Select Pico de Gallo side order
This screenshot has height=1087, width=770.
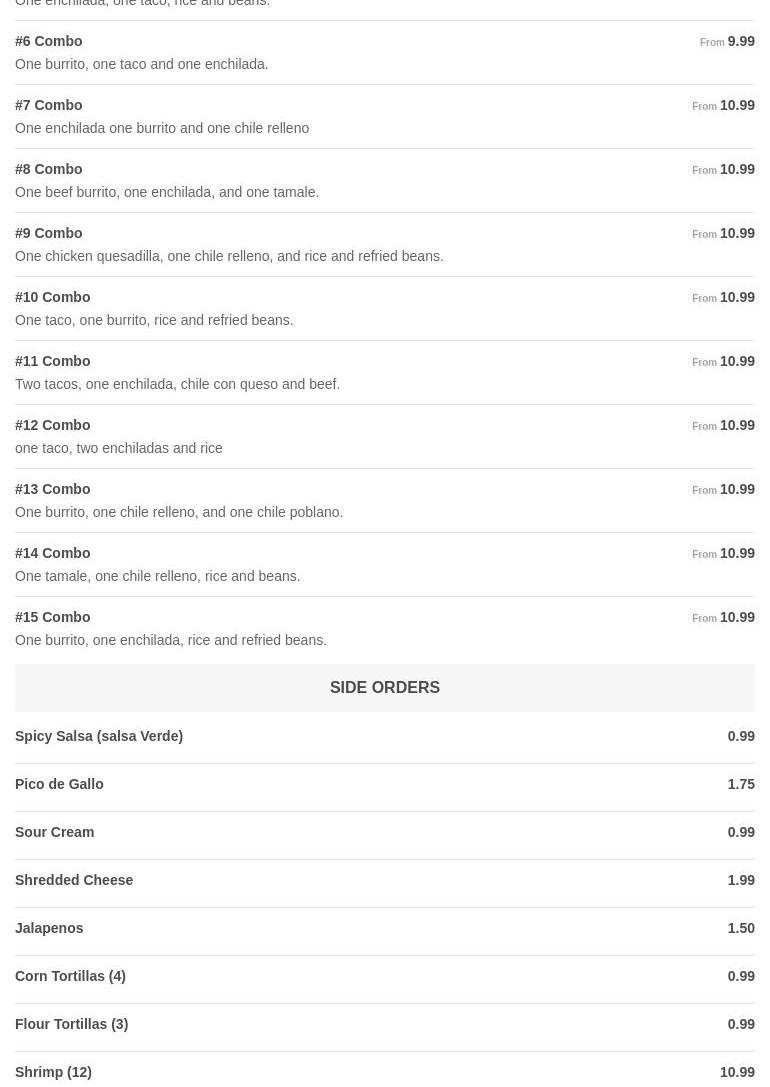tap(59, 785)
